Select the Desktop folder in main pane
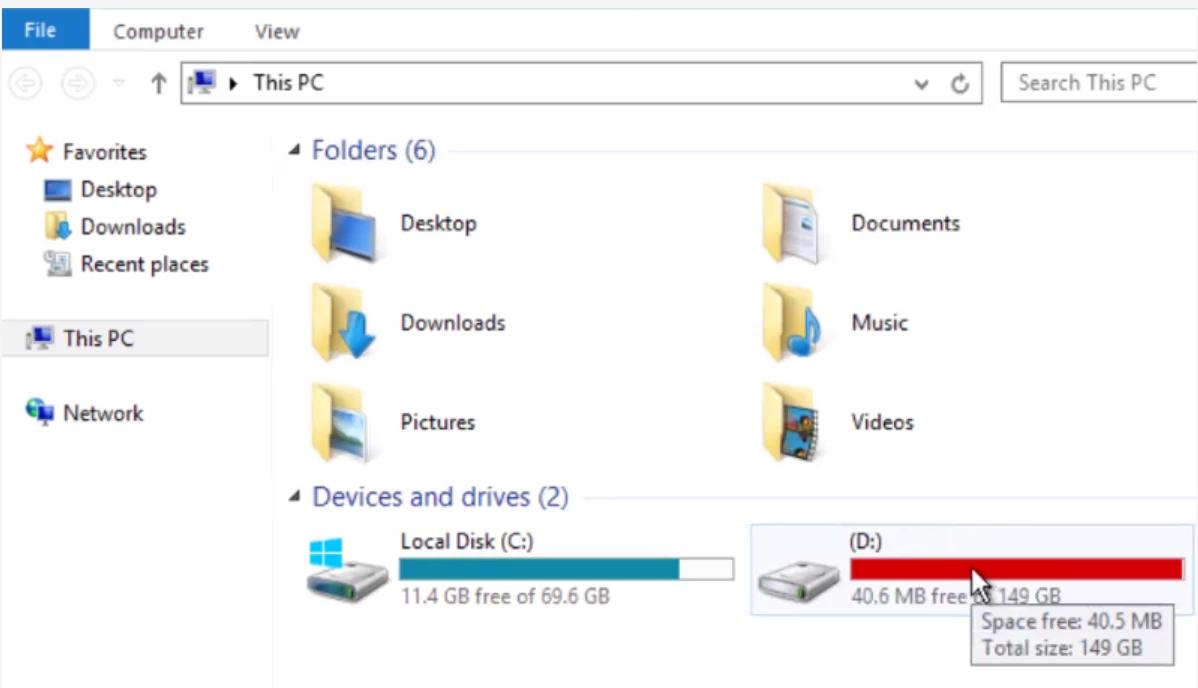Screen dimensions: 1198x688 (395, 223)
